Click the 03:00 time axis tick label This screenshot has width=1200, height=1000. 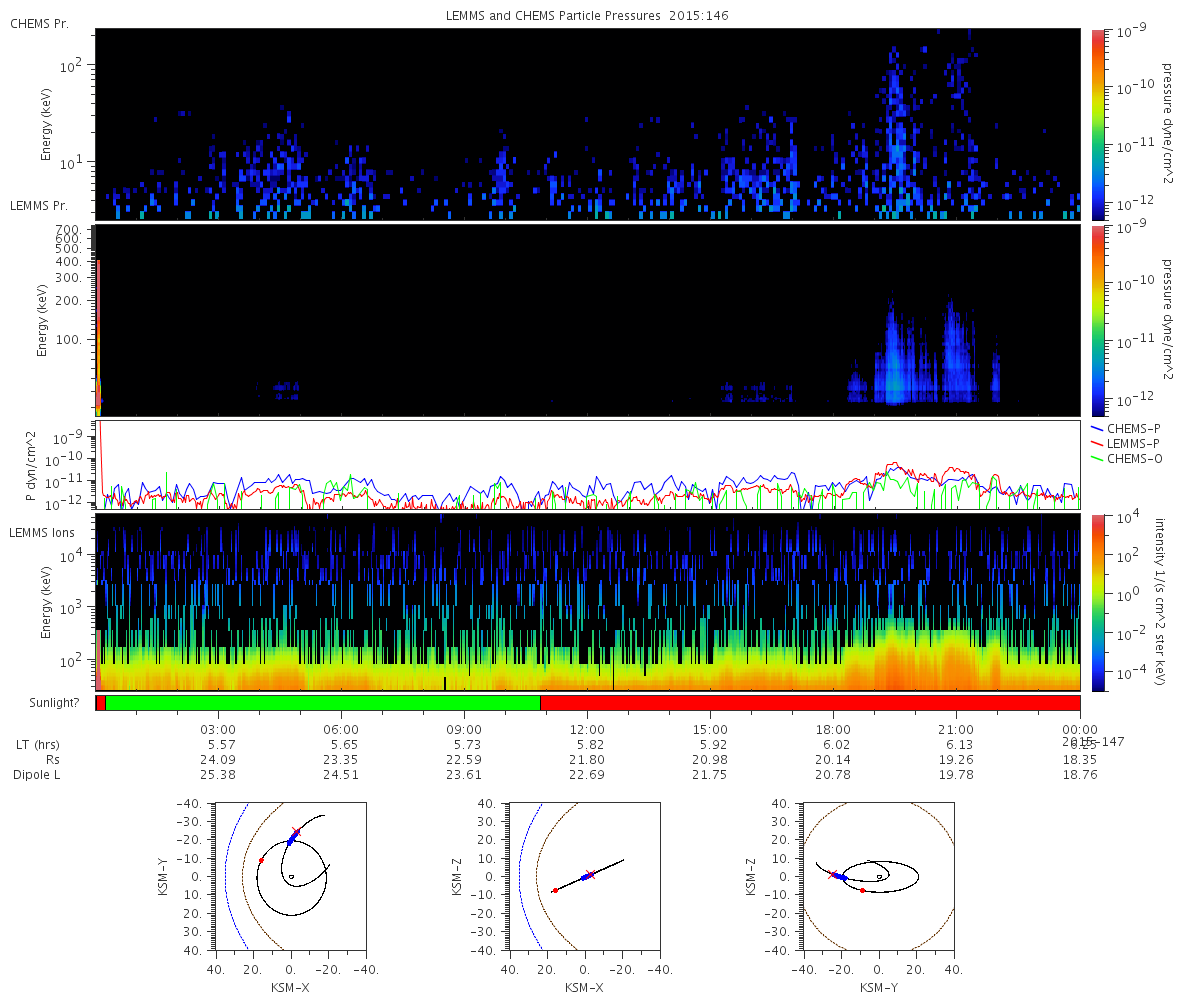(x=218, y=729)
